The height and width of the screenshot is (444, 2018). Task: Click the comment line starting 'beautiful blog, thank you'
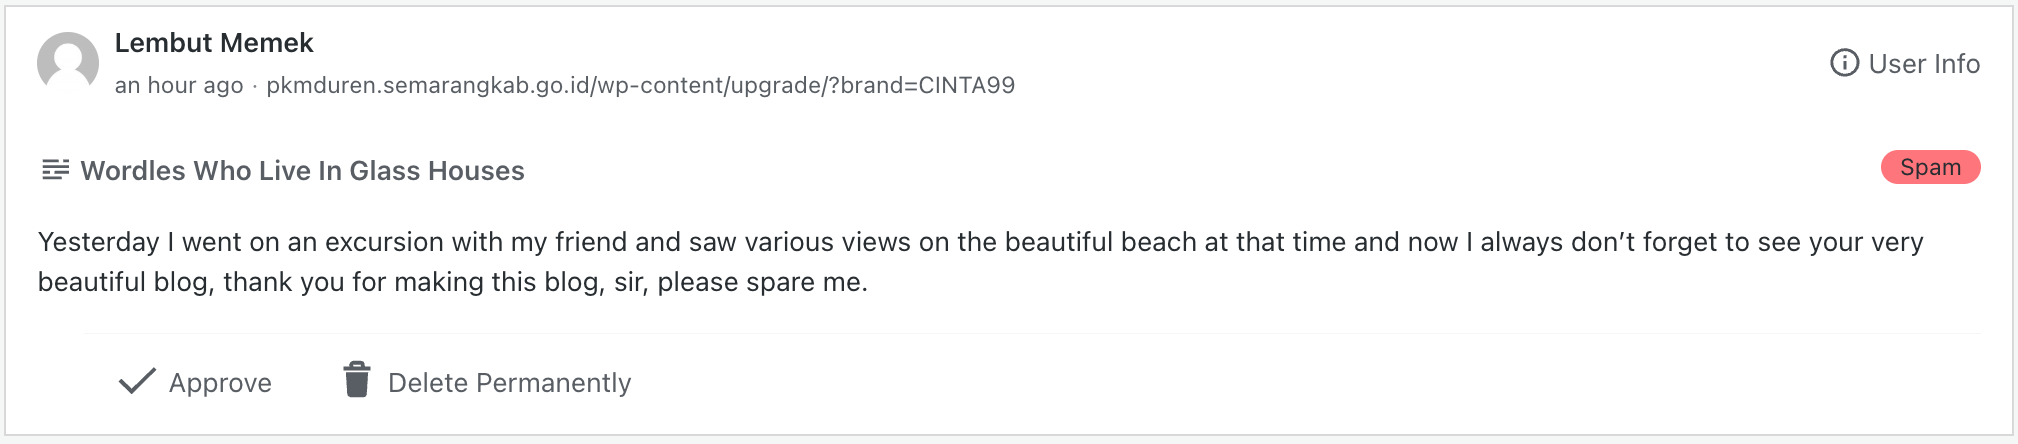click(452, 282)
